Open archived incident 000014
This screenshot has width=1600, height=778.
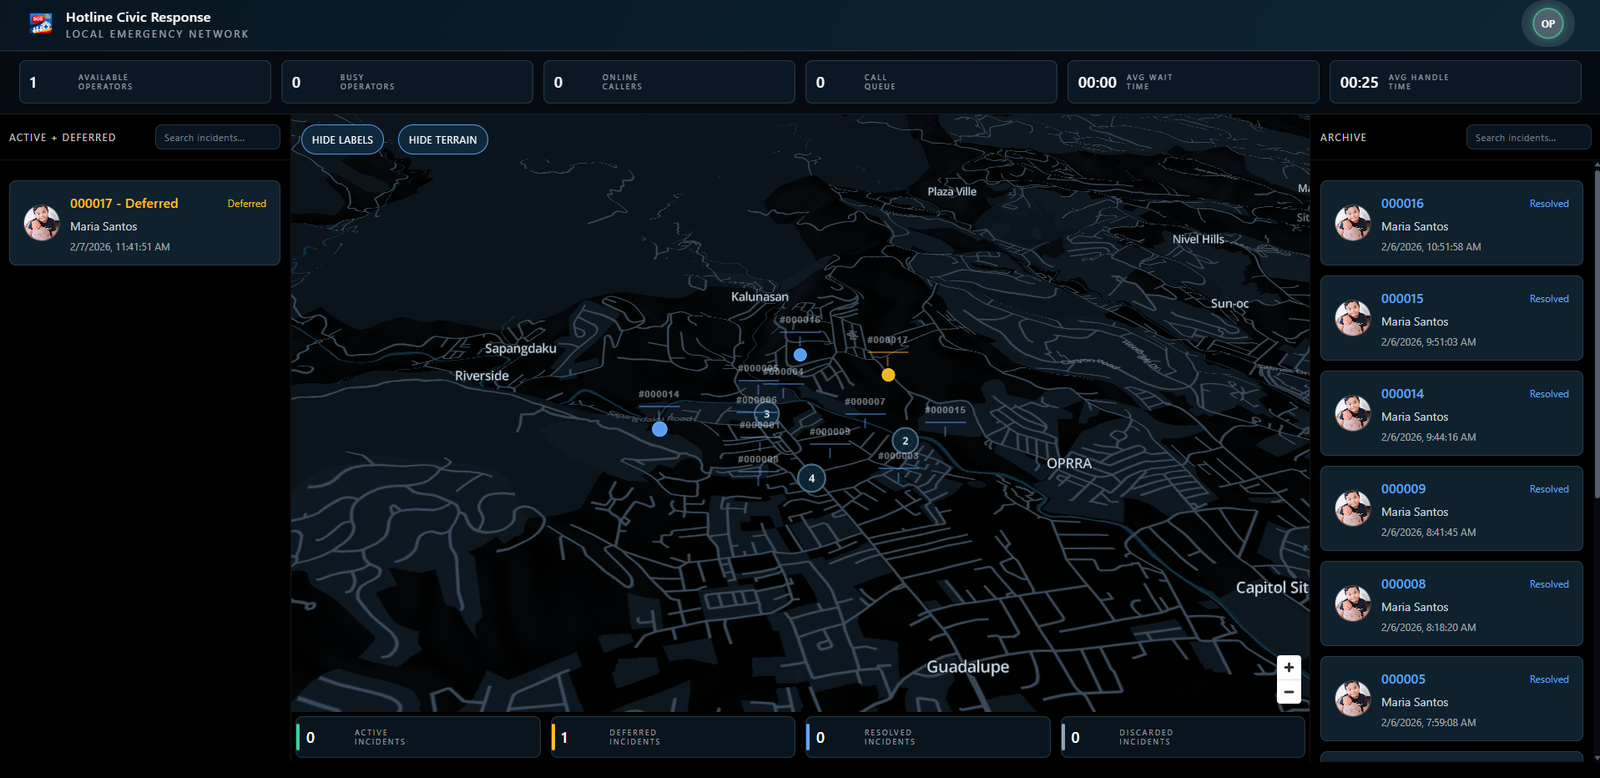click(1451, 413)
